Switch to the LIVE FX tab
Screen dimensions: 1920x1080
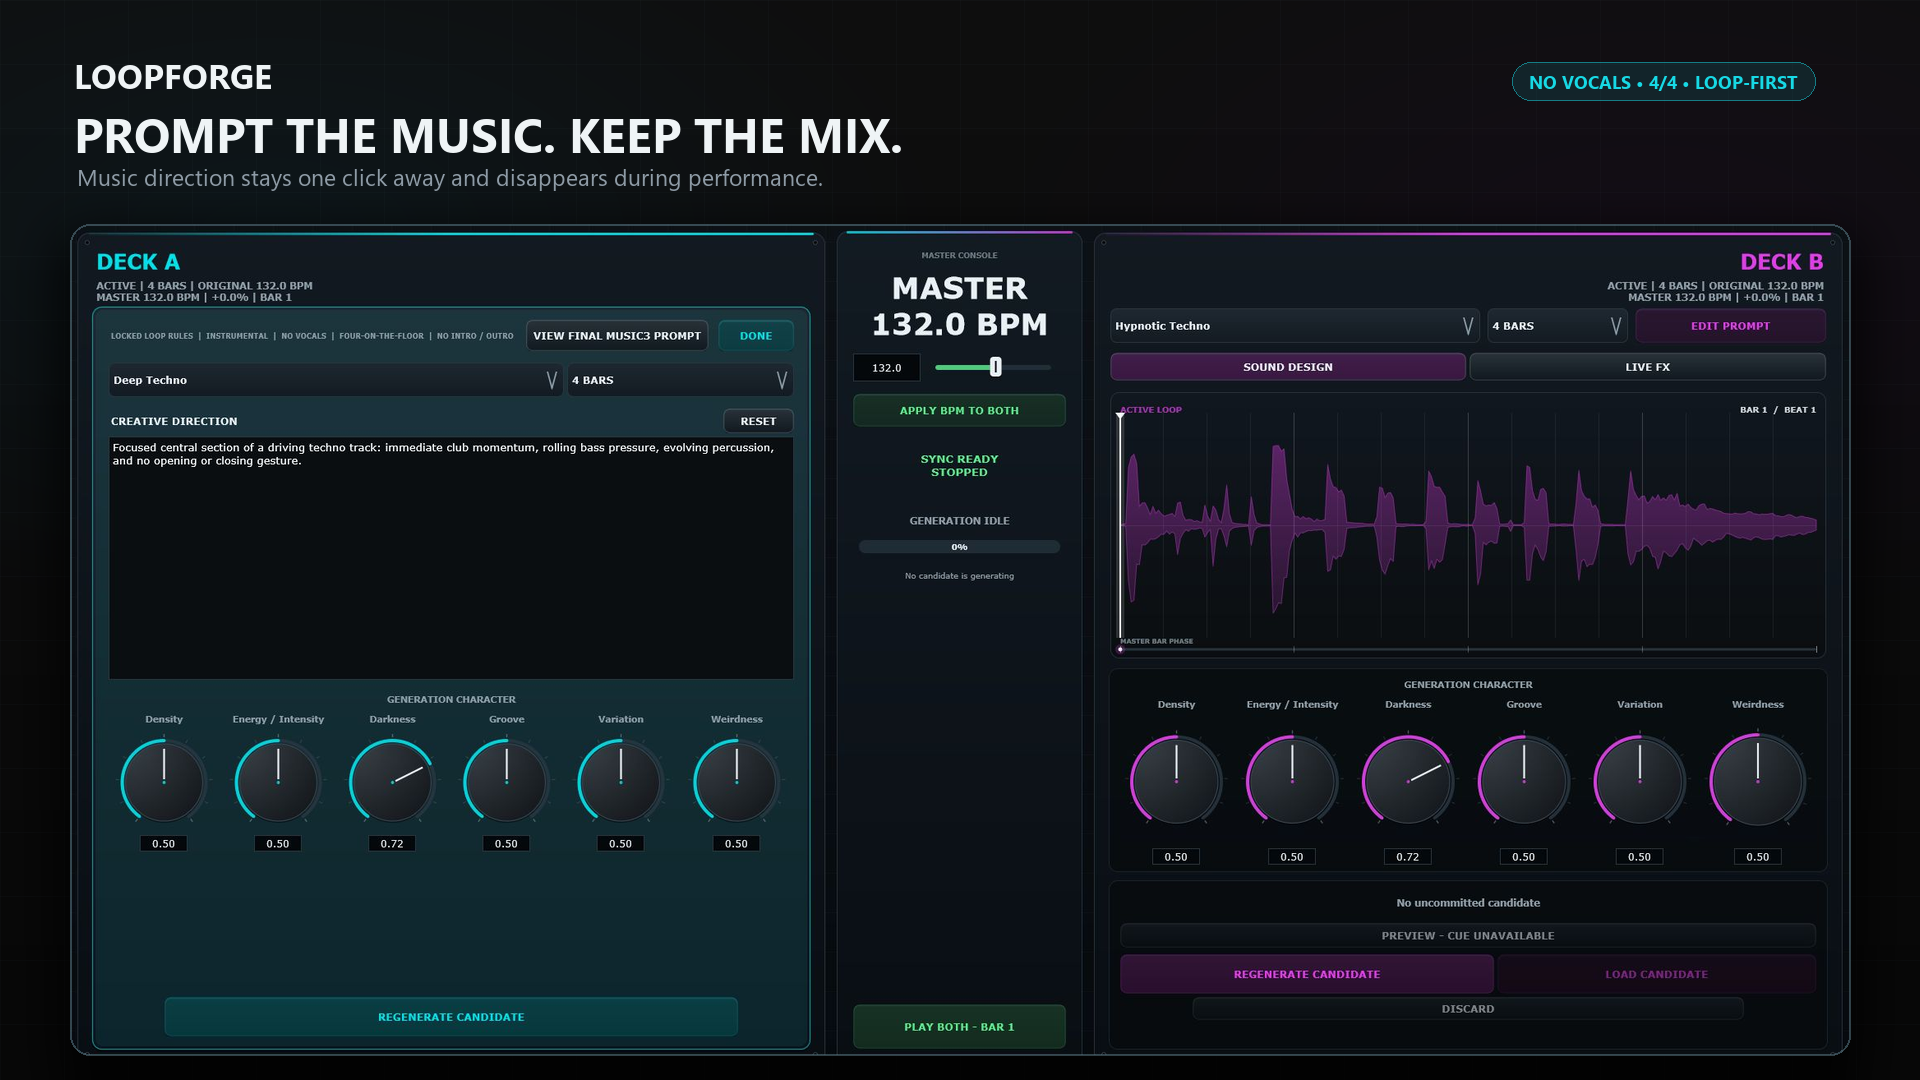pyautogui.click(x=1647, y=367)
